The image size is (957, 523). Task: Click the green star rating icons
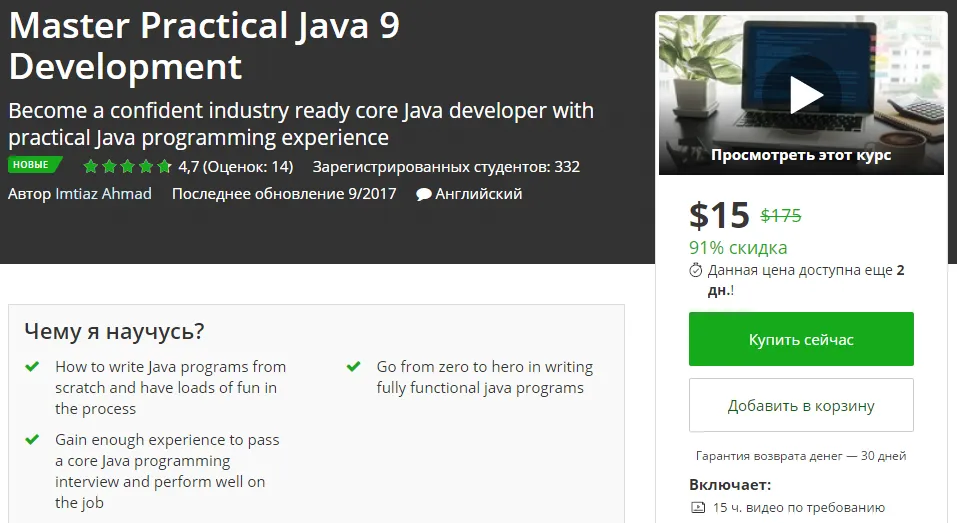[127, 167]
